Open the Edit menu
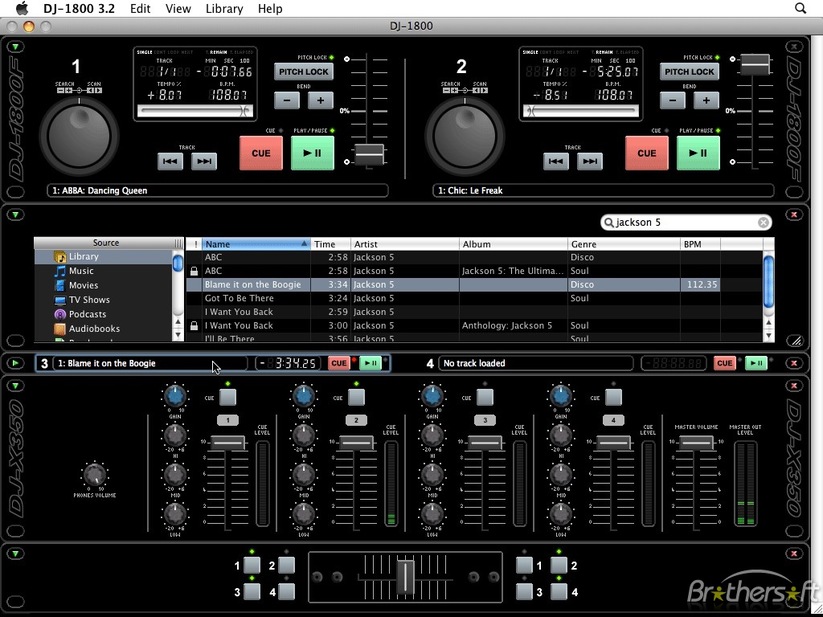The height and width of the screenshot is (617, 823). [x=140, y=9]
